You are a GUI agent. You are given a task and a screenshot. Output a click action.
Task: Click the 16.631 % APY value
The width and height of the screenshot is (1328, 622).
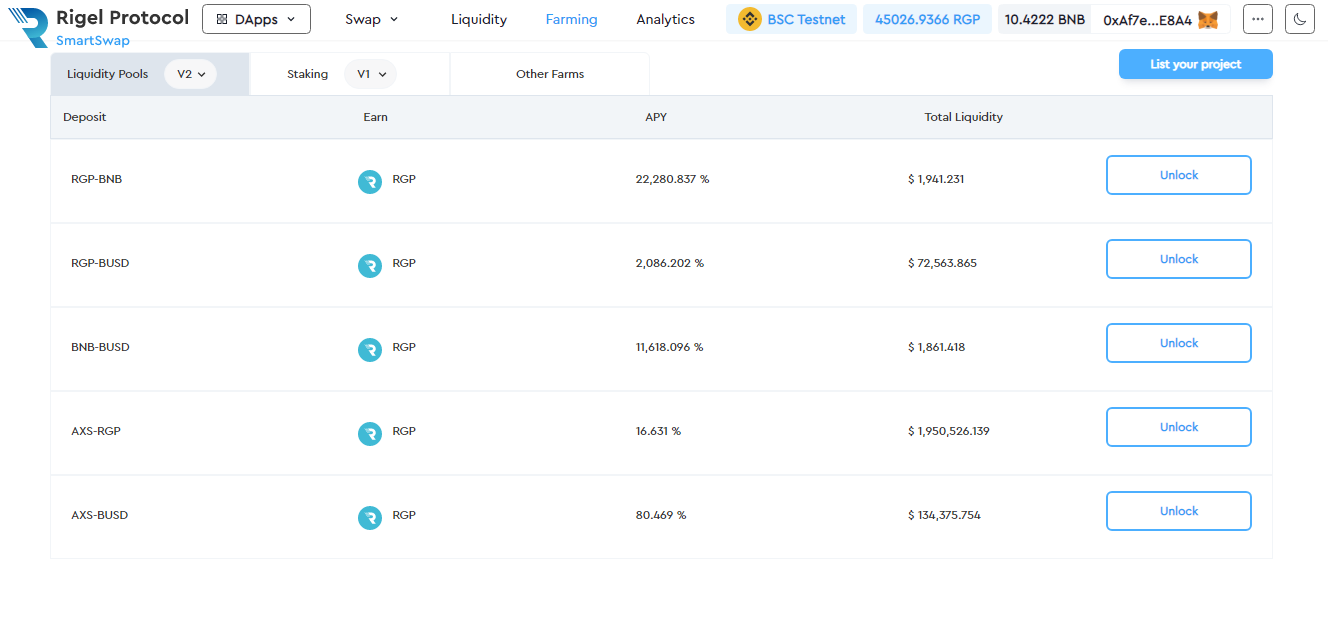[x=658, y=431]
